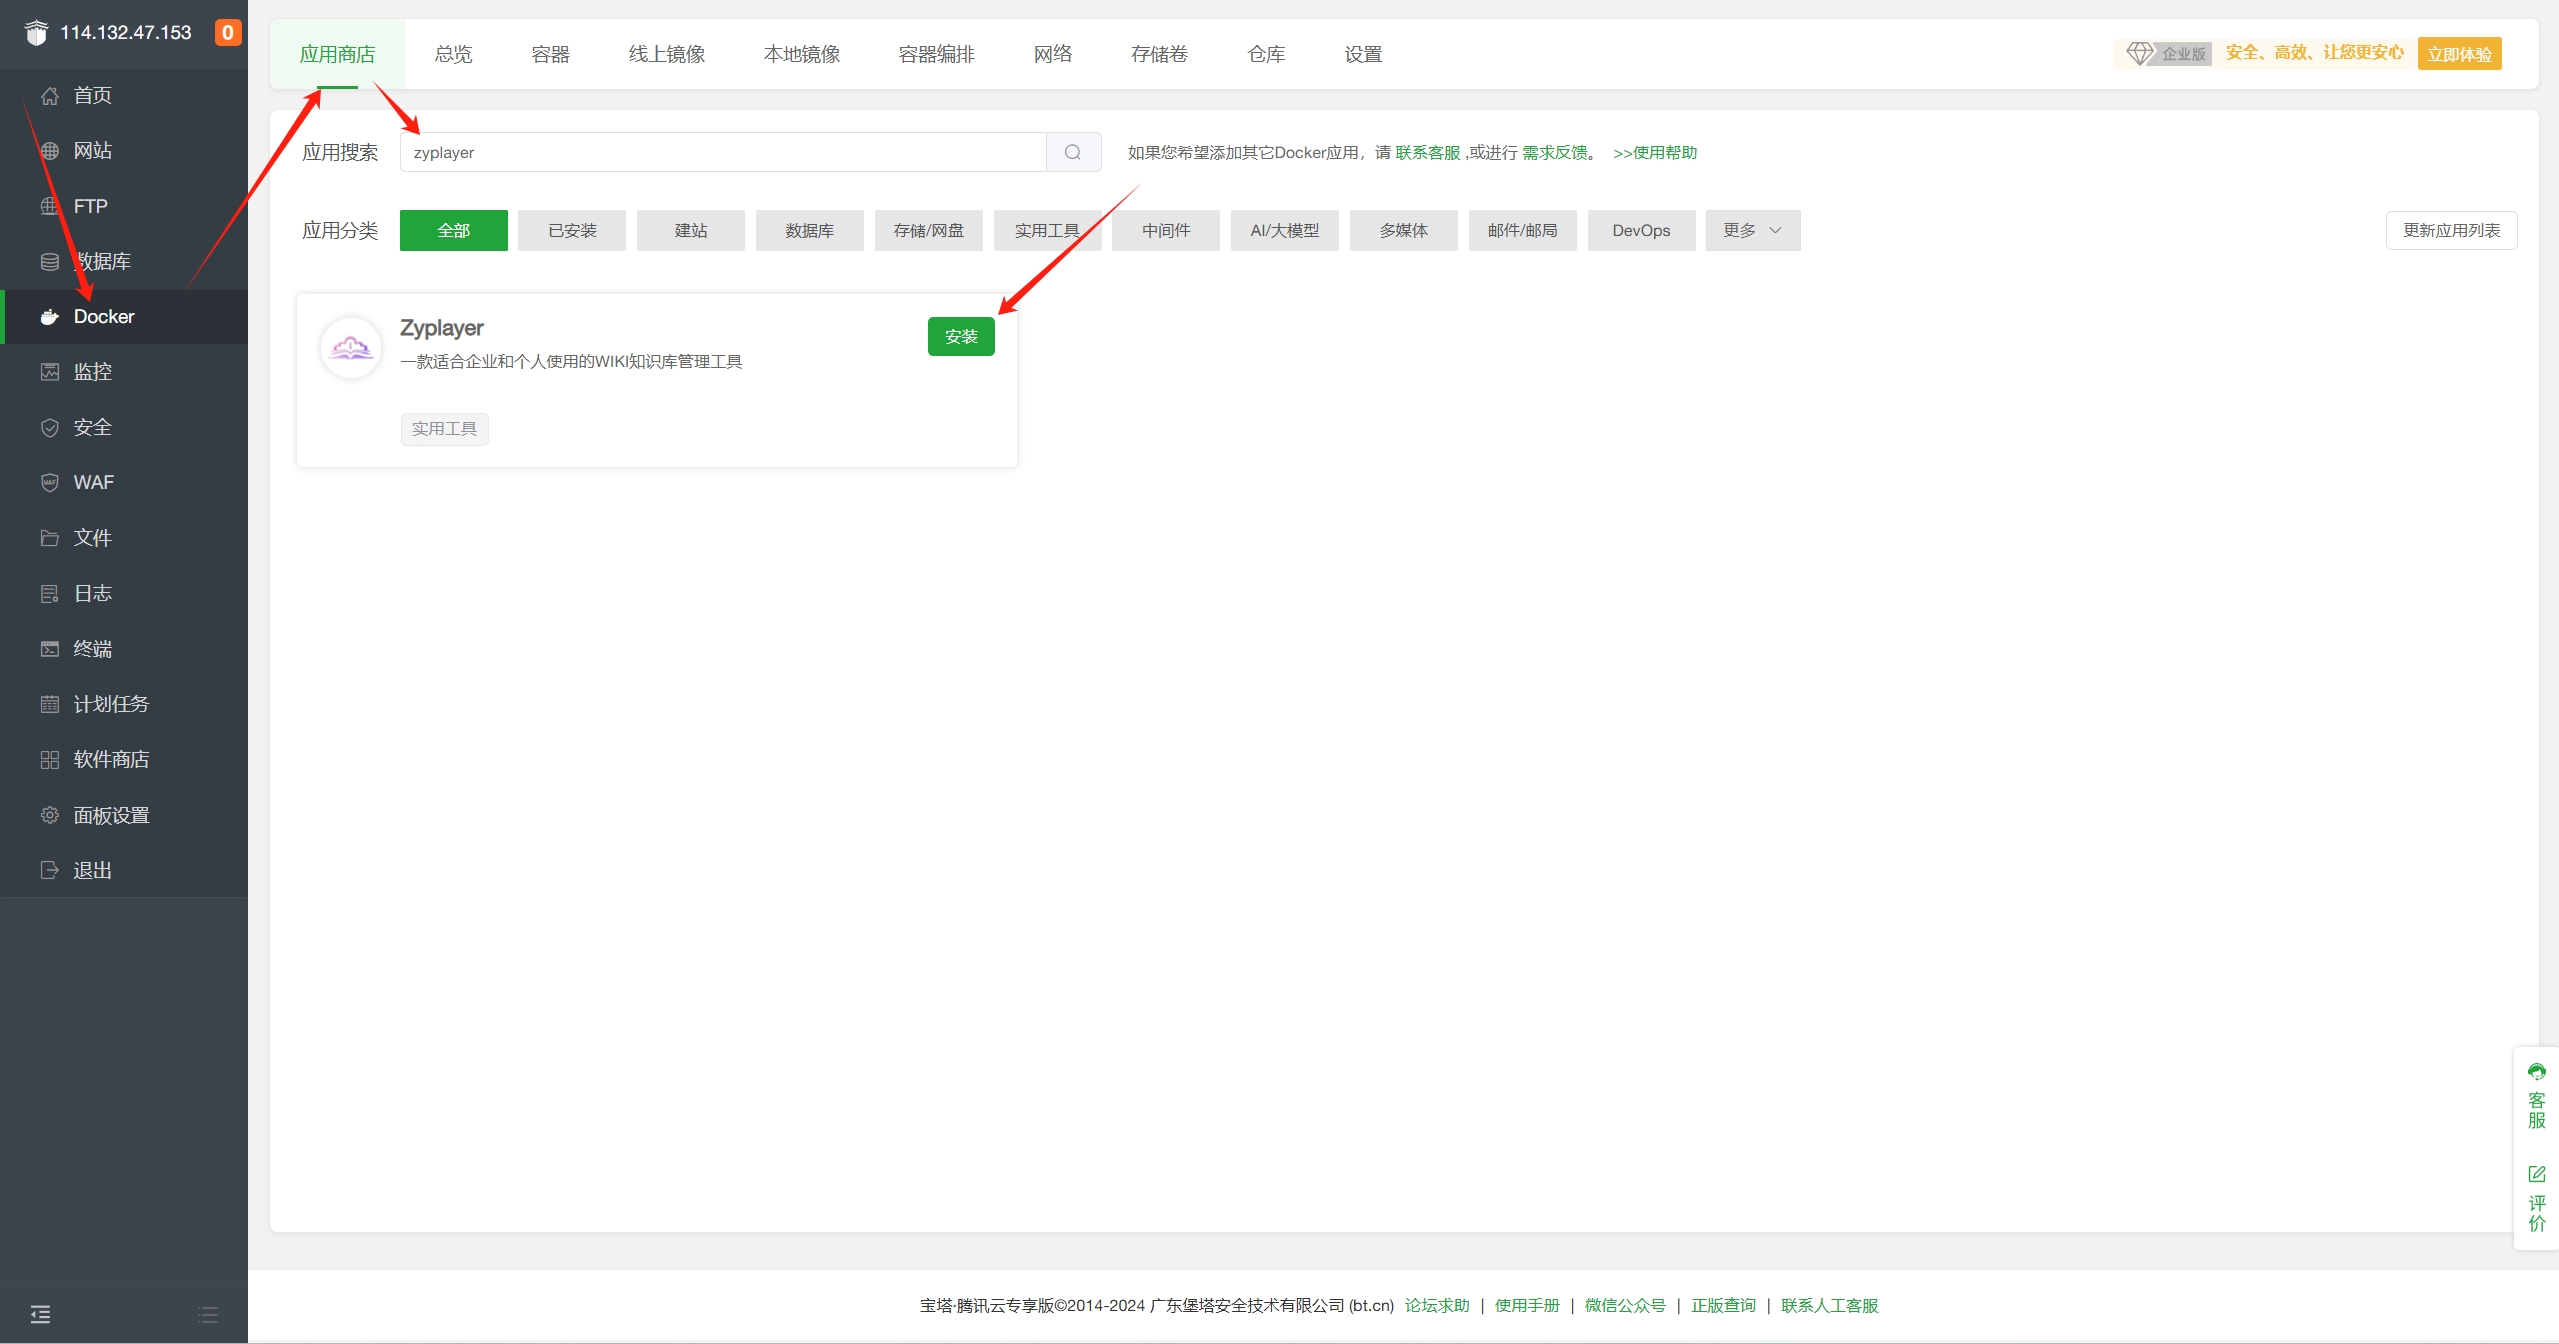
Task: Filter by 邮件/邮局 category
Action: pos(1522,230)
